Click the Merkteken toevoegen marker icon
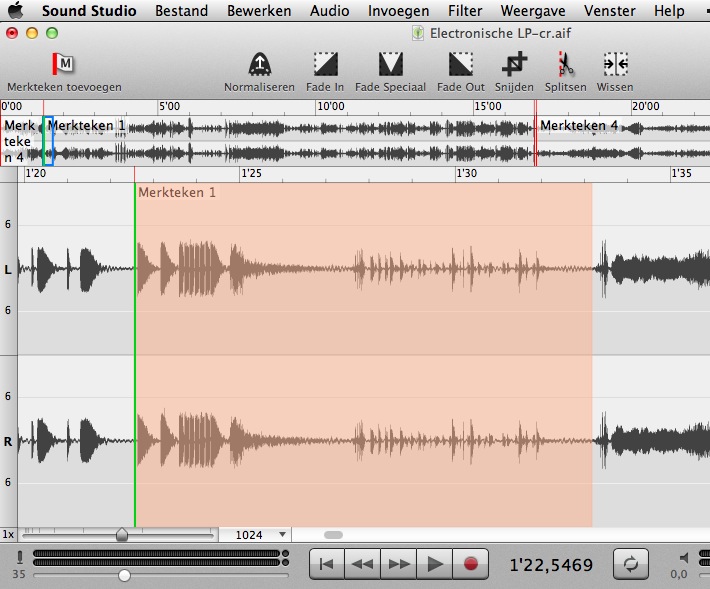 63,65
